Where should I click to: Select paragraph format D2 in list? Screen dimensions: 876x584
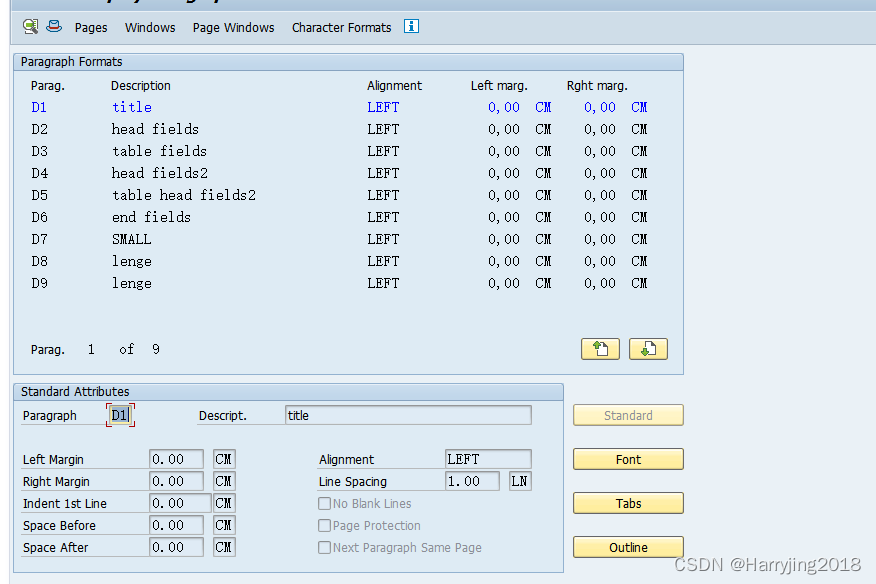[x=39, y=129]
